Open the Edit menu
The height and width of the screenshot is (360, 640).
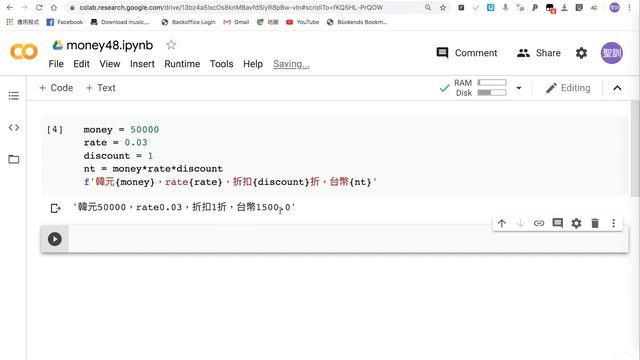pos(81,64)
